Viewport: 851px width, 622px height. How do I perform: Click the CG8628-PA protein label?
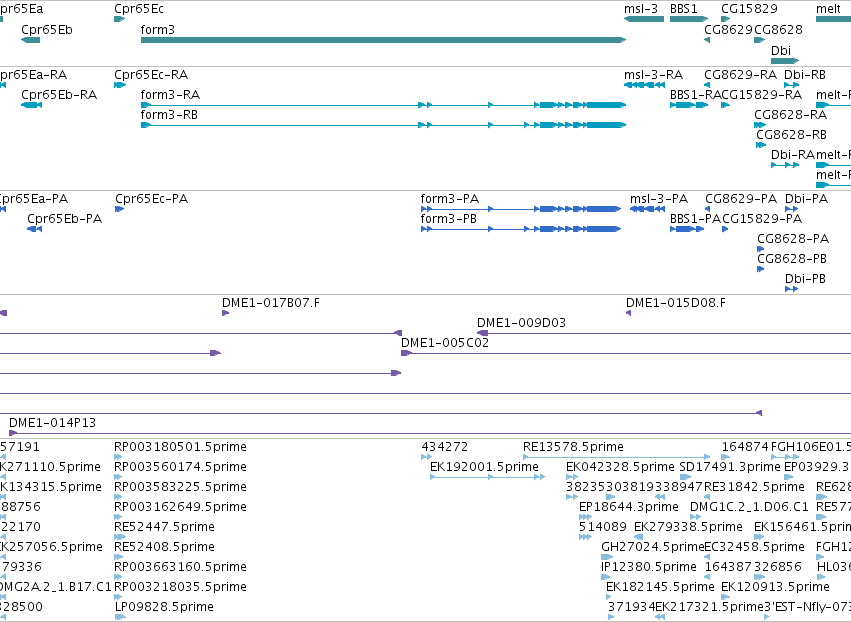tap(793, 239)
